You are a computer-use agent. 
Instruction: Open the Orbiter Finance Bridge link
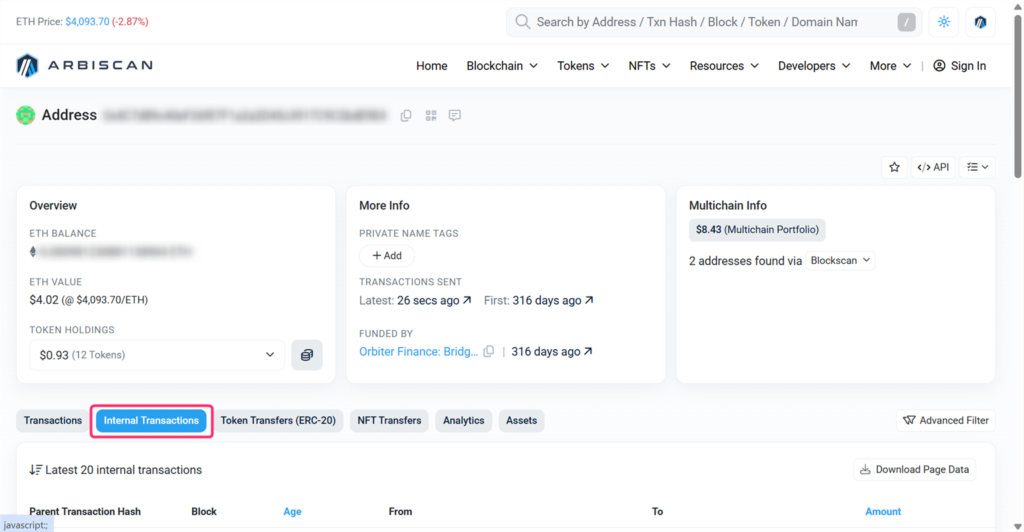coord(419,352)
